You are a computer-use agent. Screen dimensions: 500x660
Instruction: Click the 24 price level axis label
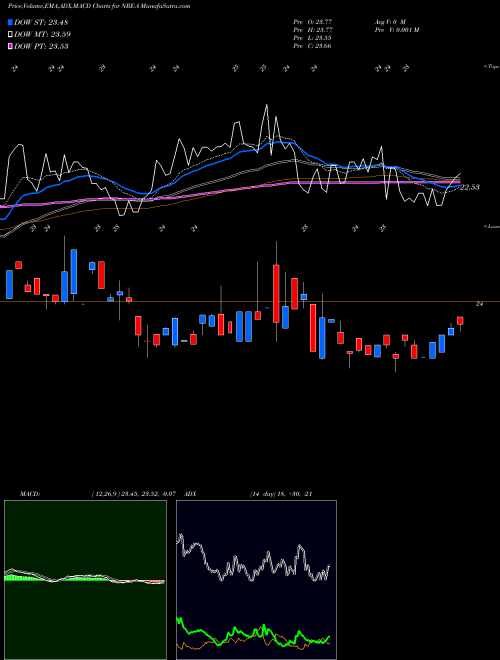tap(479, 304)
